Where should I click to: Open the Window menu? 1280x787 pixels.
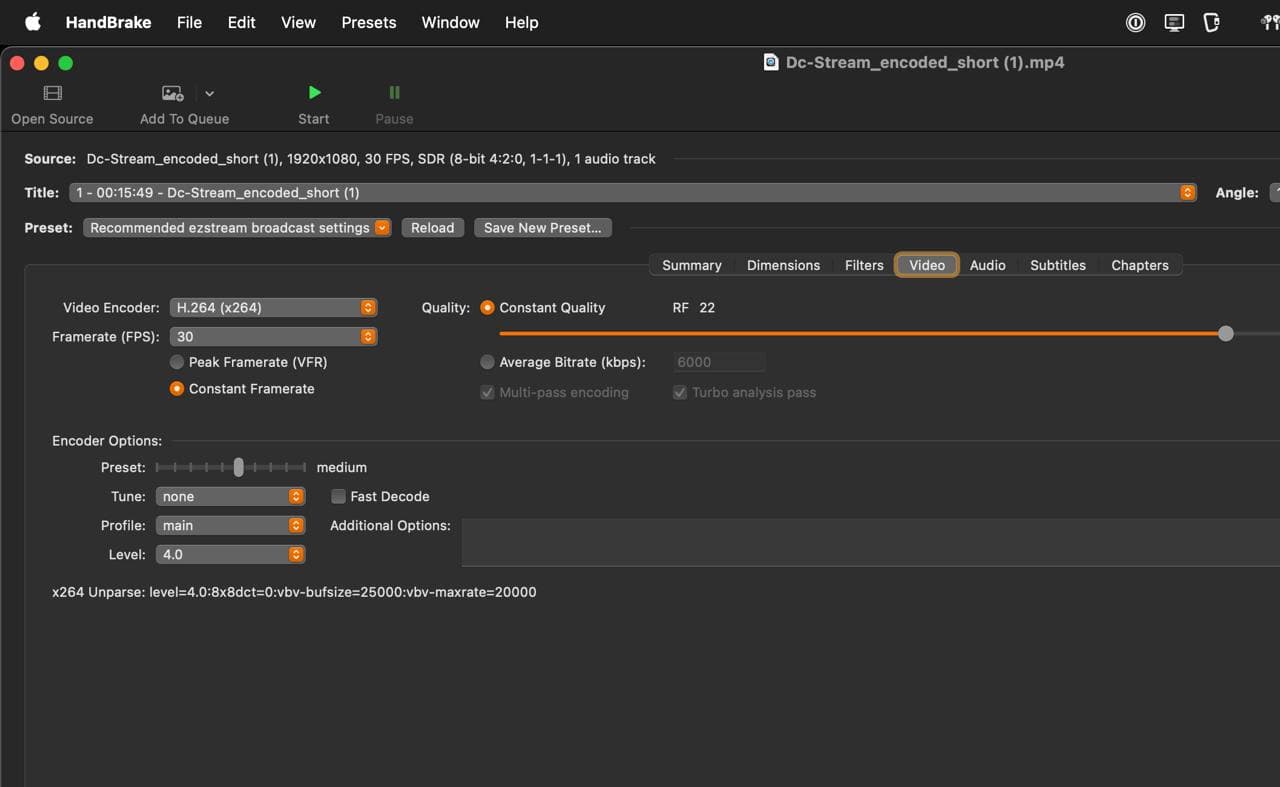tap(450, 22)
